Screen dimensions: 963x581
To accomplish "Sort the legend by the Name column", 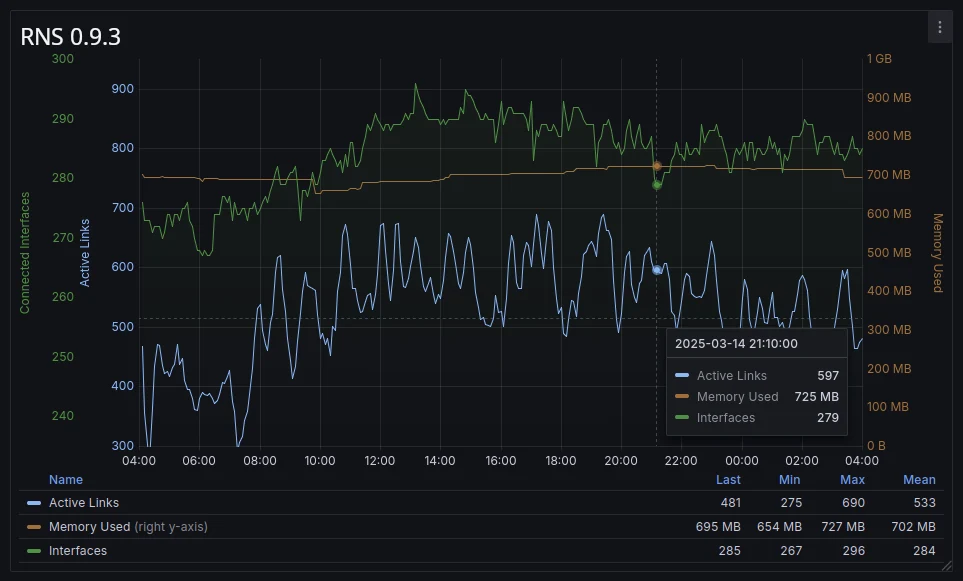I will [x=66, y=480].
